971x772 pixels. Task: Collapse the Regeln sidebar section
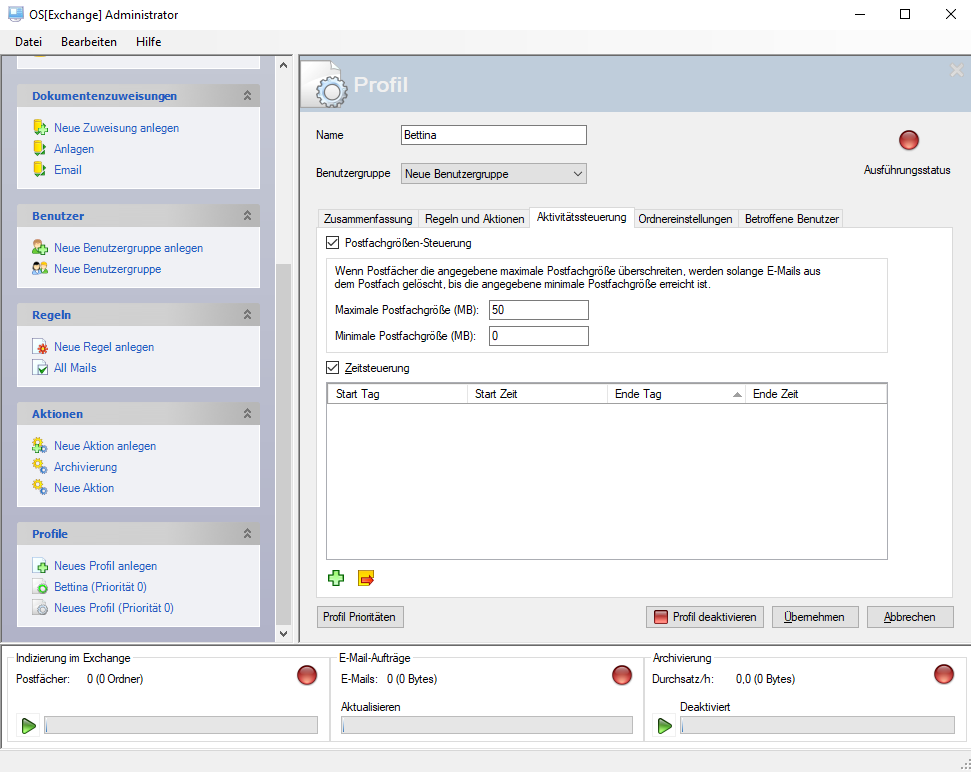tap(247, 315)
